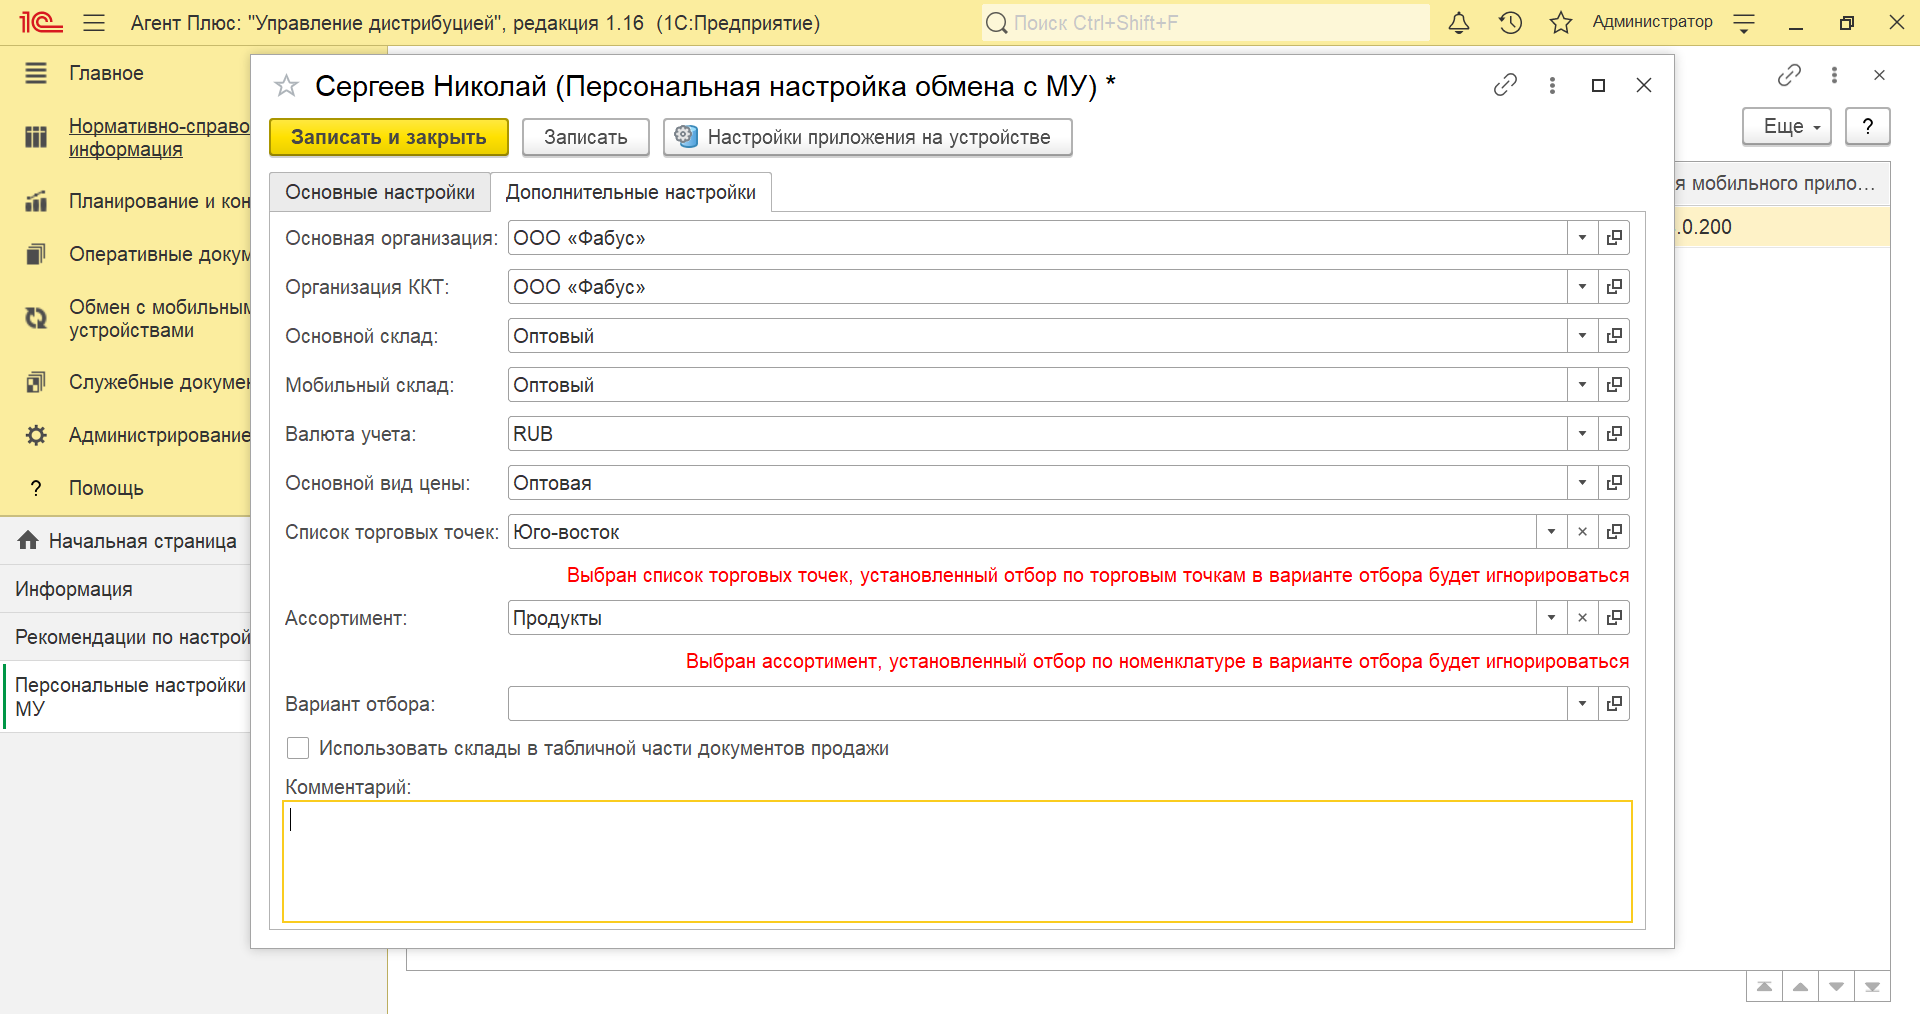Expand Валюта учета dropdown
Image resolution: width=1920 pixels, height=1014 pixels.
click(1582, 434)
